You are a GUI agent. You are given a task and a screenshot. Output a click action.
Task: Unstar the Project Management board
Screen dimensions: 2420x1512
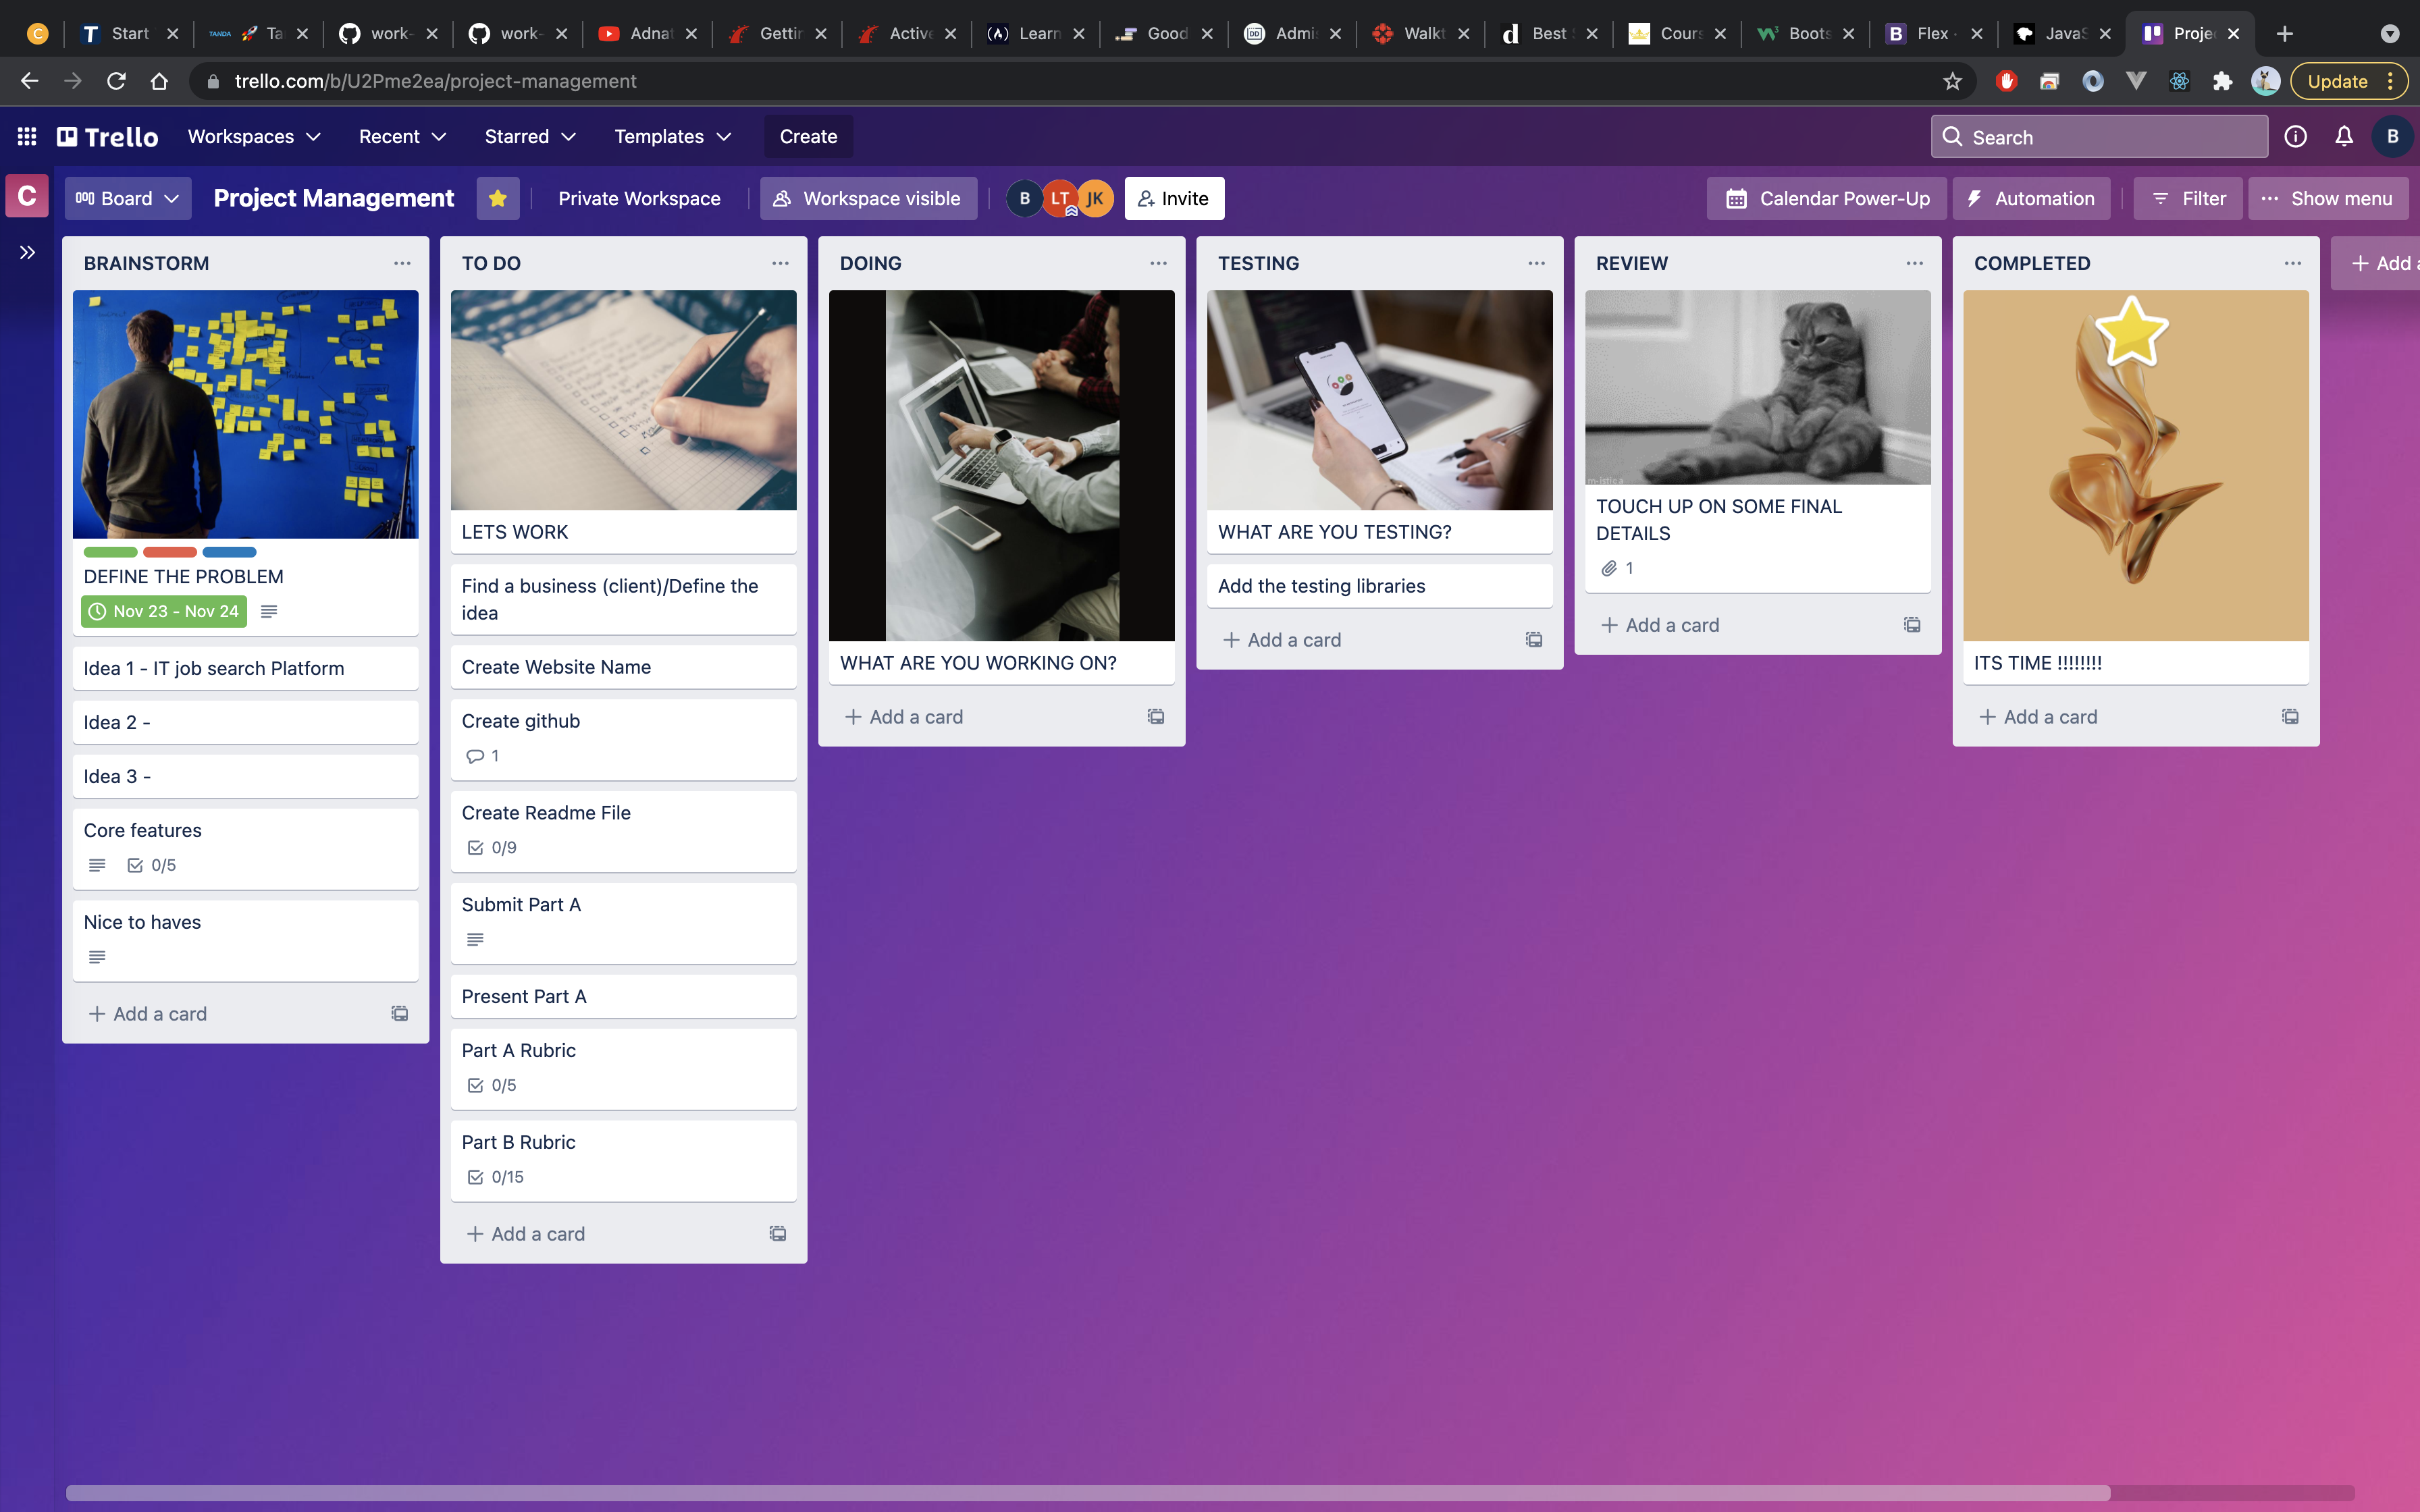(497, 198)
